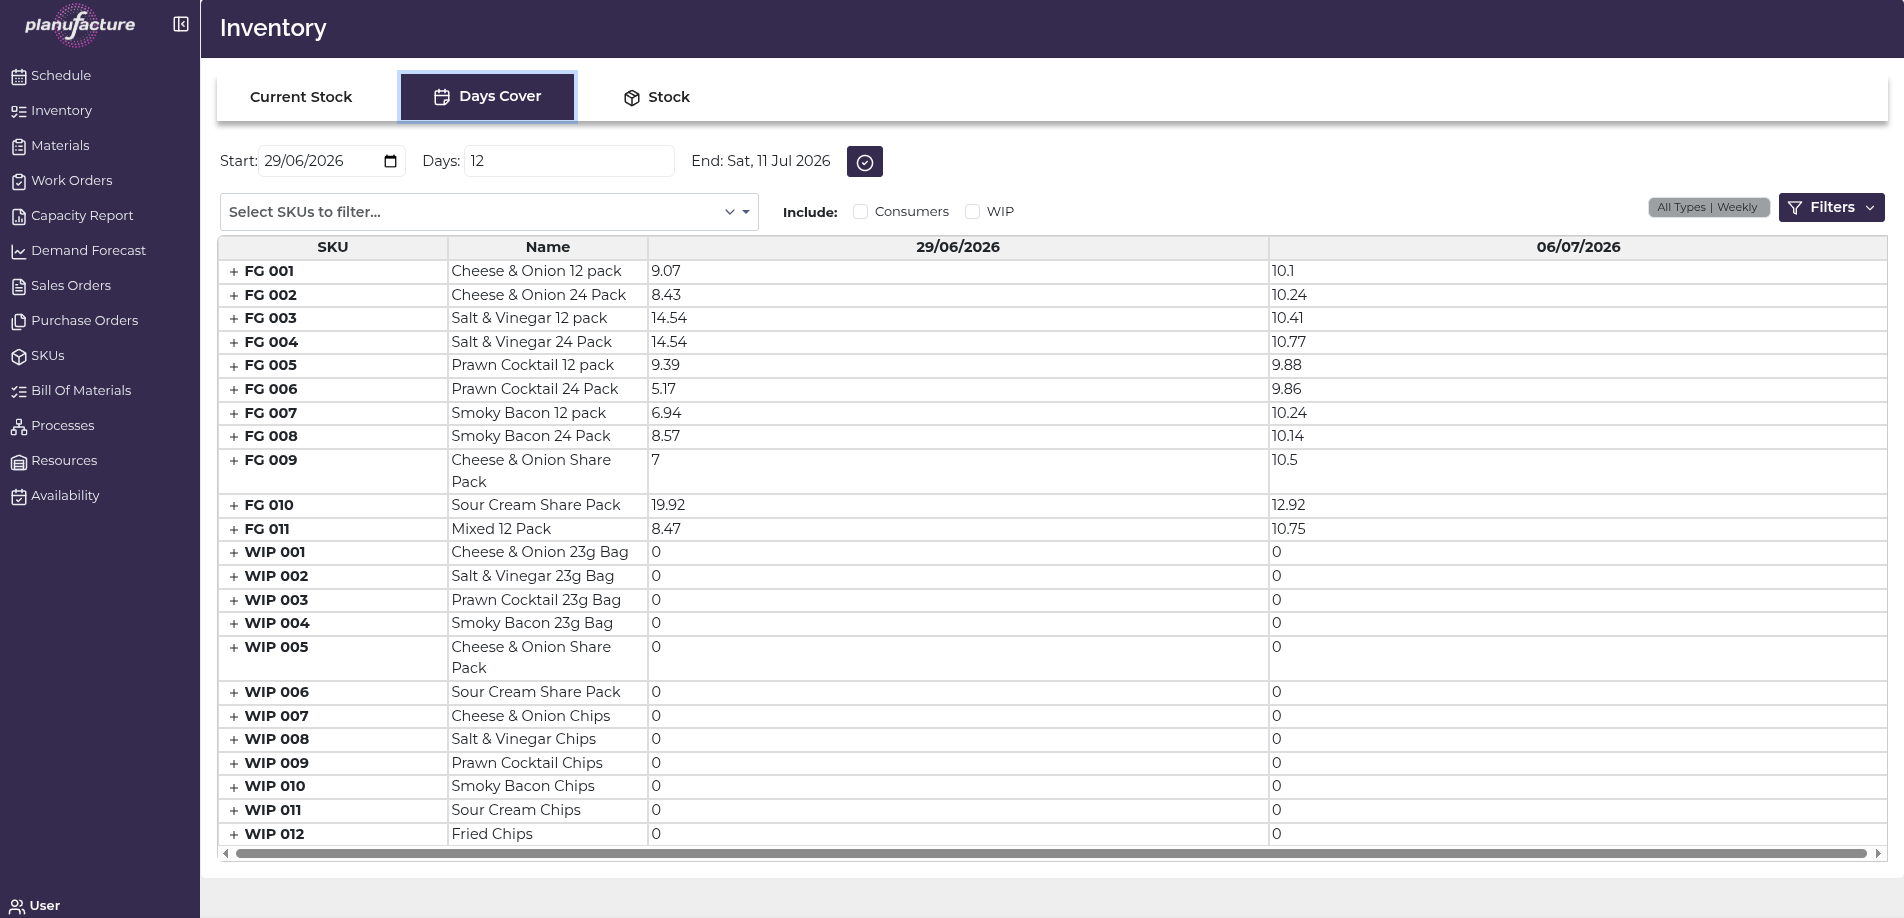Click the 29/06/2026 column header
The image size is (1904, 918).
958,247
